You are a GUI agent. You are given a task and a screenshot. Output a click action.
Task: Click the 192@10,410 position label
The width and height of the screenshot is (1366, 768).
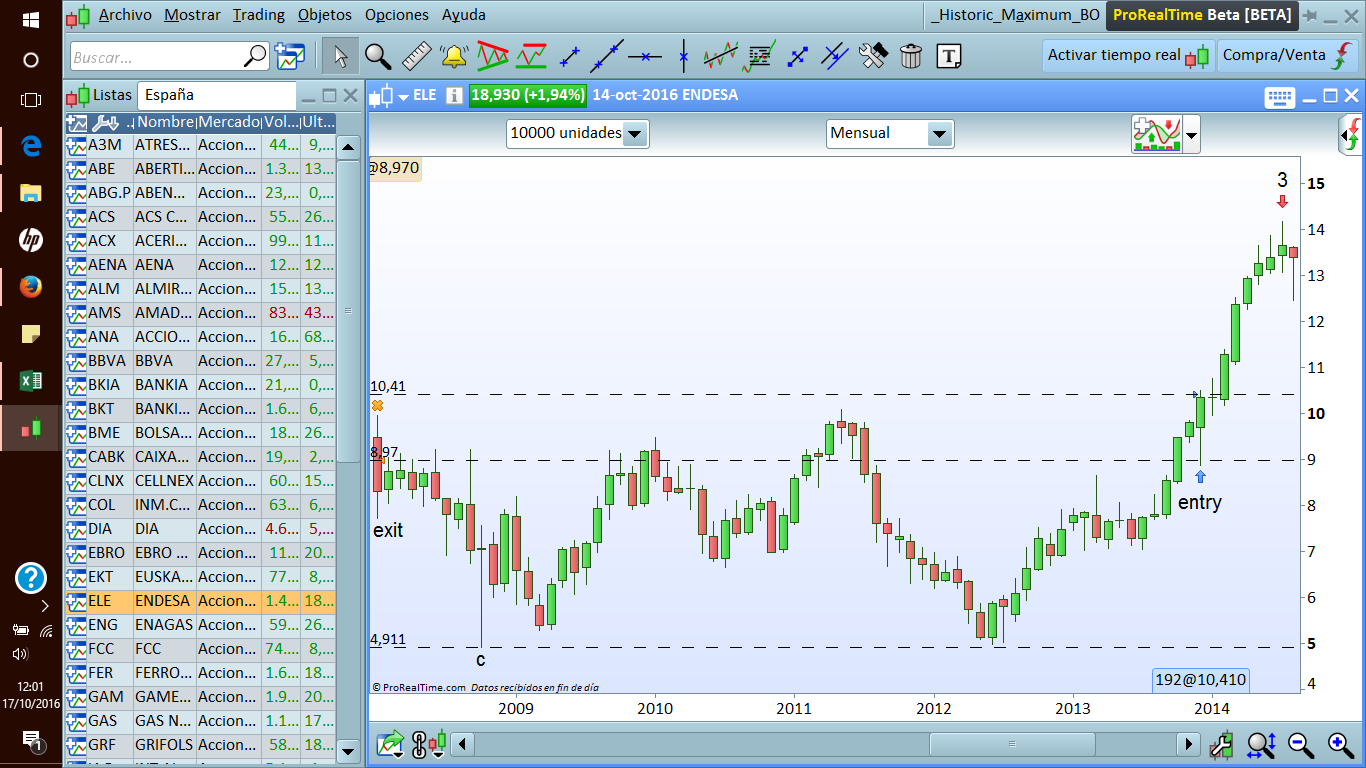point(1200,680)
